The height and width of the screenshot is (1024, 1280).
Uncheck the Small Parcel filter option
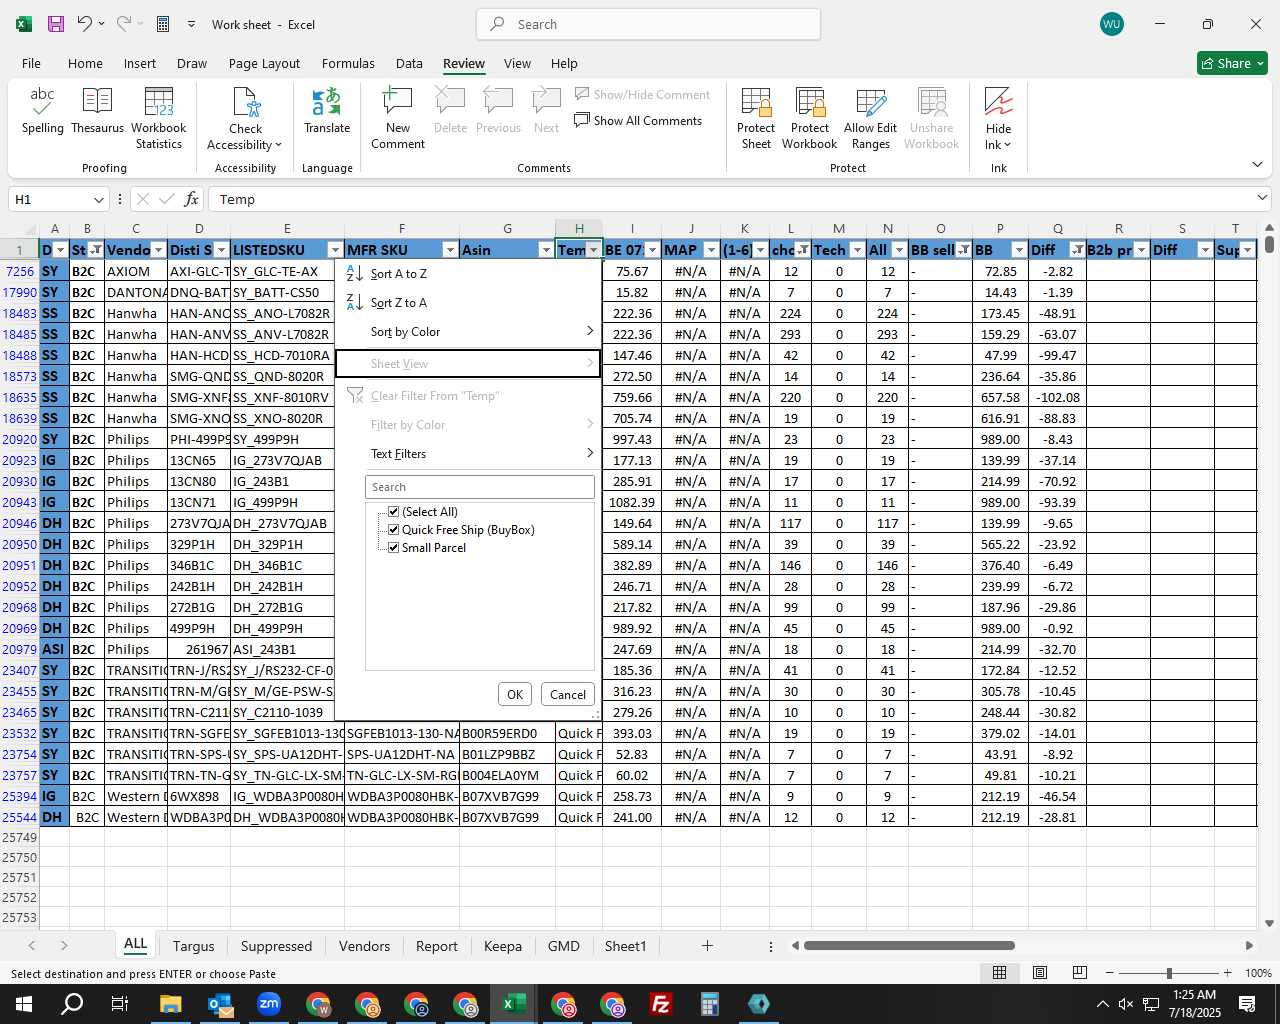tap(394, 548)
